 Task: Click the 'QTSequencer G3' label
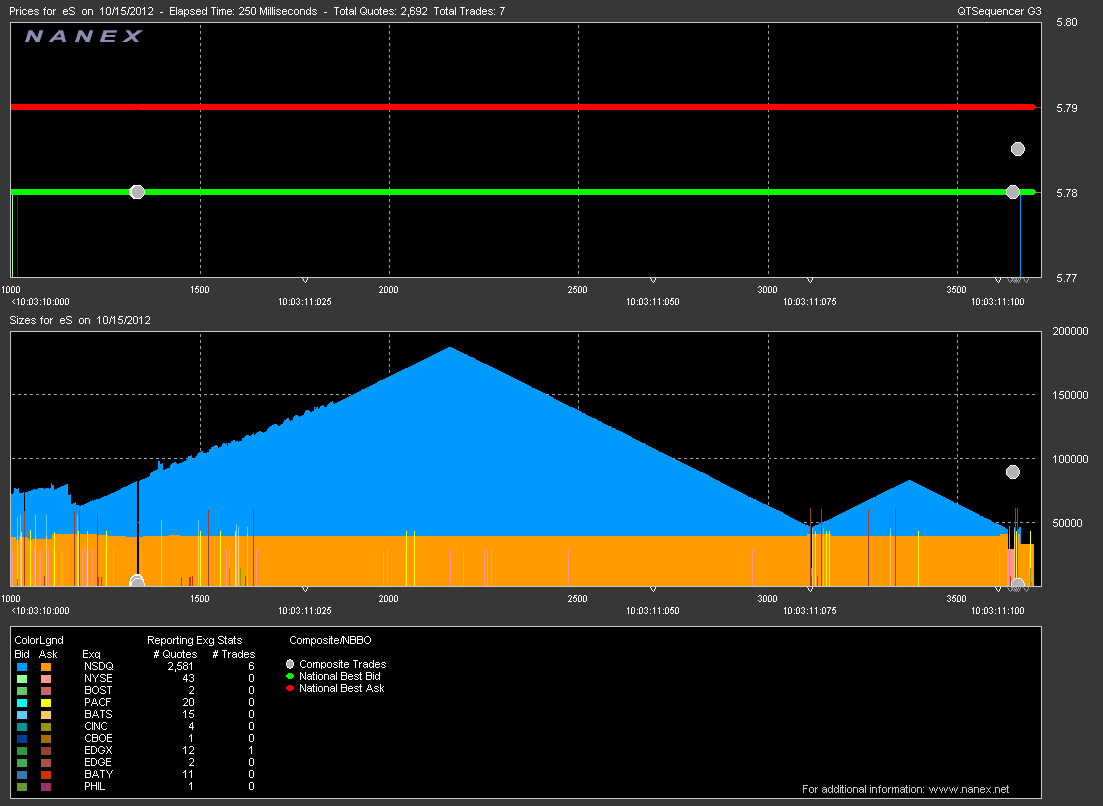pyautogui.click(x=999, y=11)
